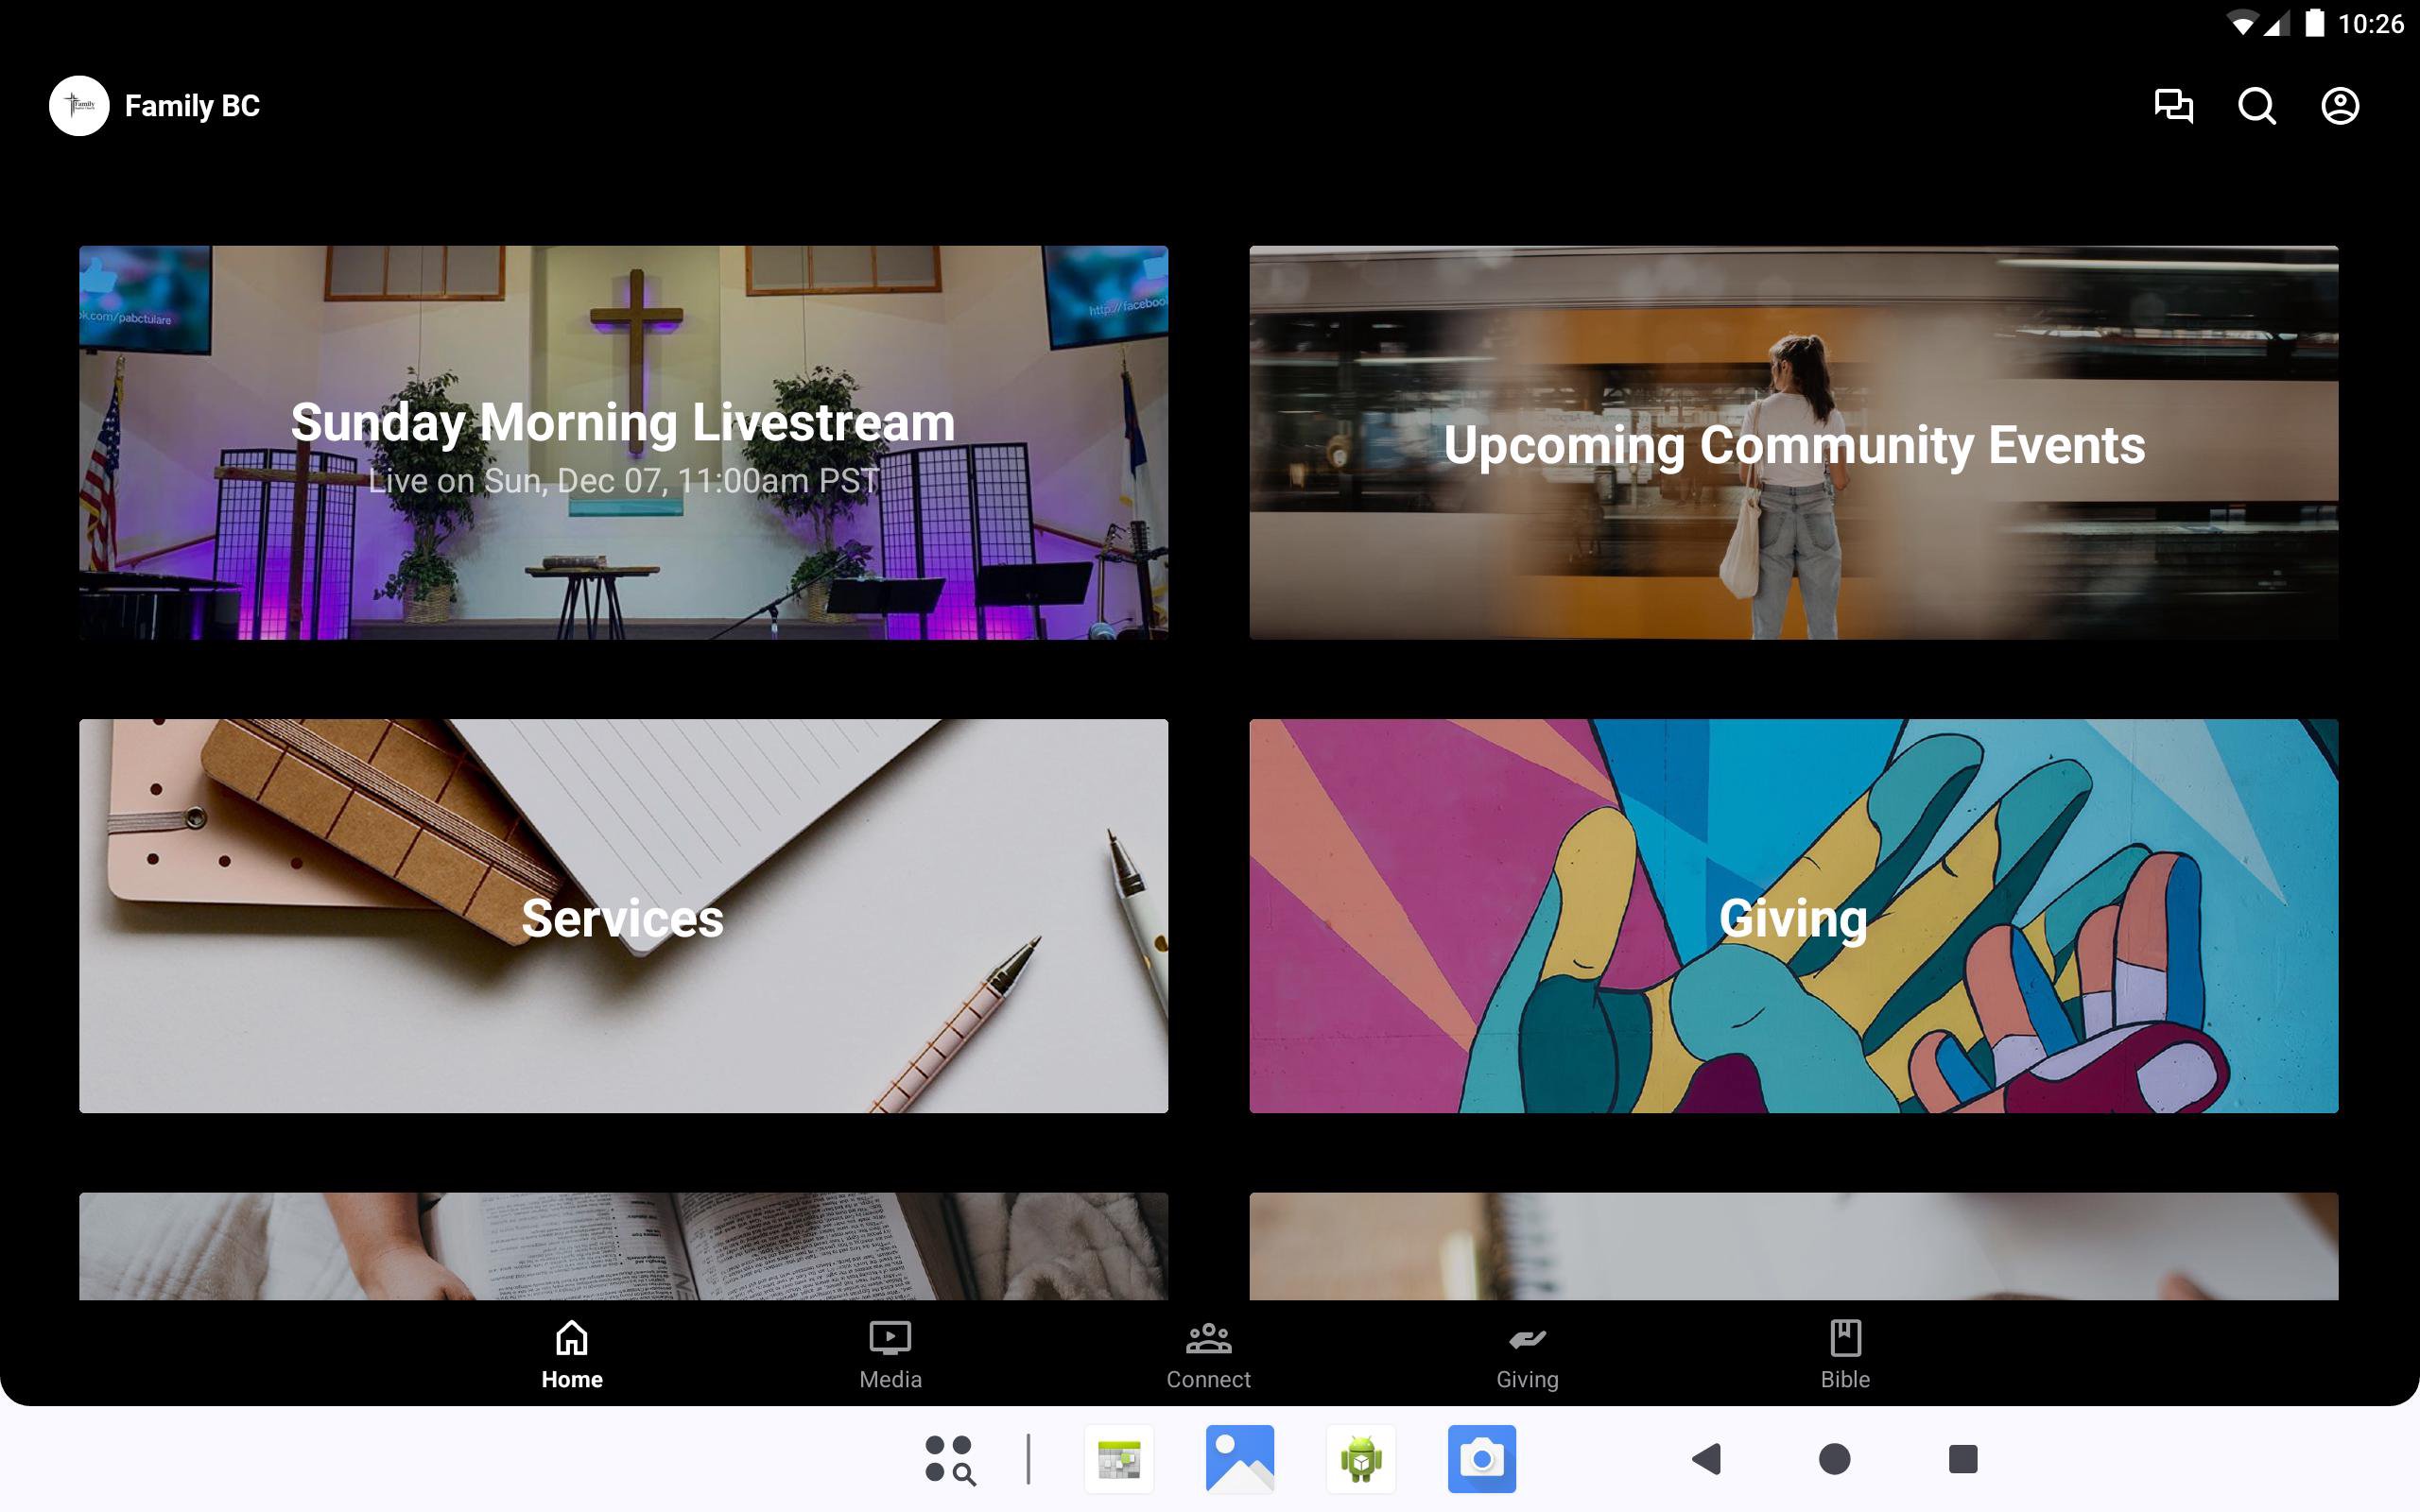The image size is (2420, 1512).
Task: Select the Giving tab in bottom navigation
Action: point(1527,1354)
